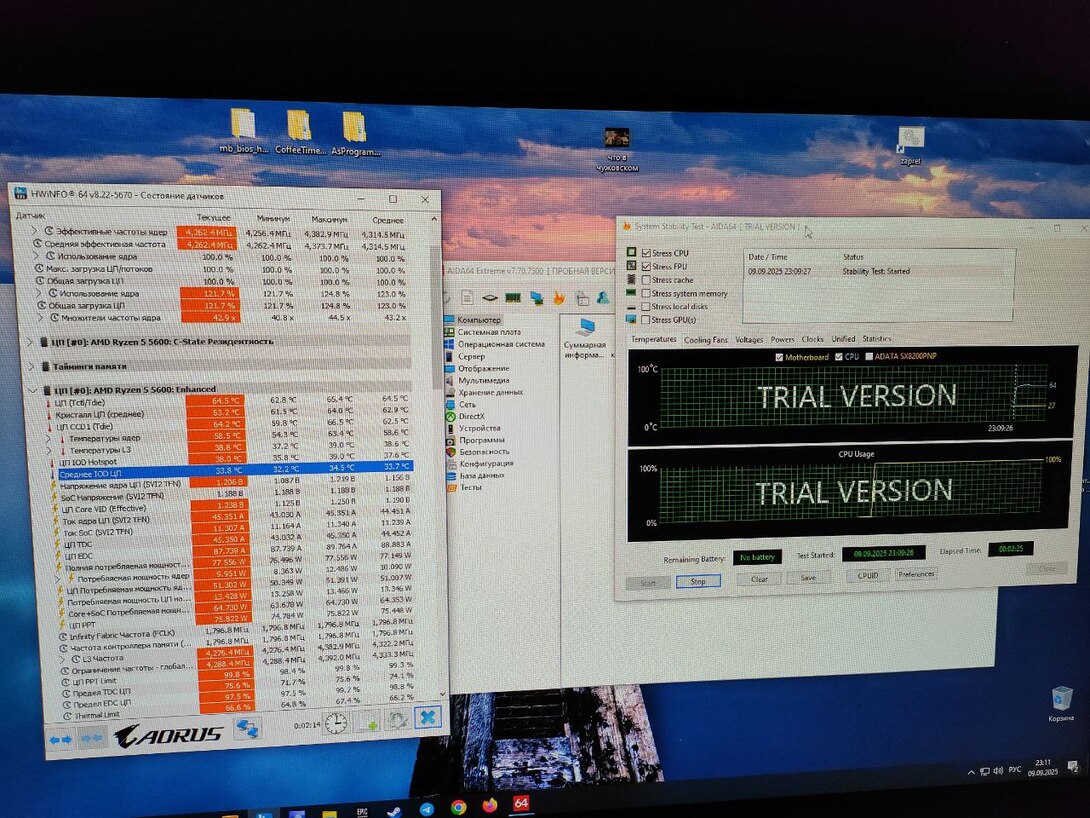Image resolution: width=1090 pixels, height=818 pixels.
Task: Enable the Stress GPU(s) checkbox
Action: (x=646, y=320)
